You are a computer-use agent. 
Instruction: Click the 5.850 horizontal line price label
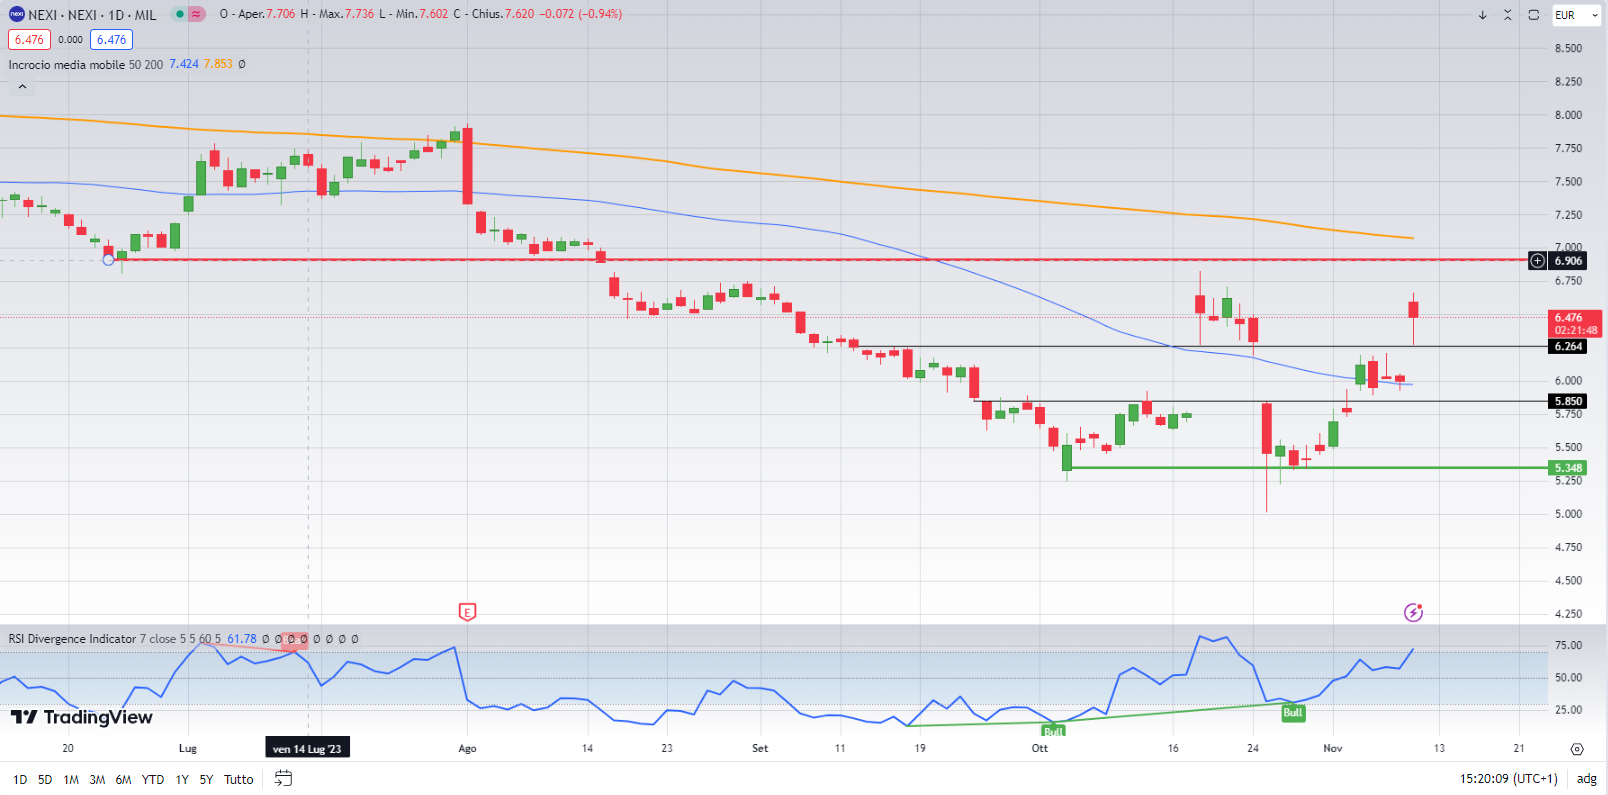coord(1568,401)
